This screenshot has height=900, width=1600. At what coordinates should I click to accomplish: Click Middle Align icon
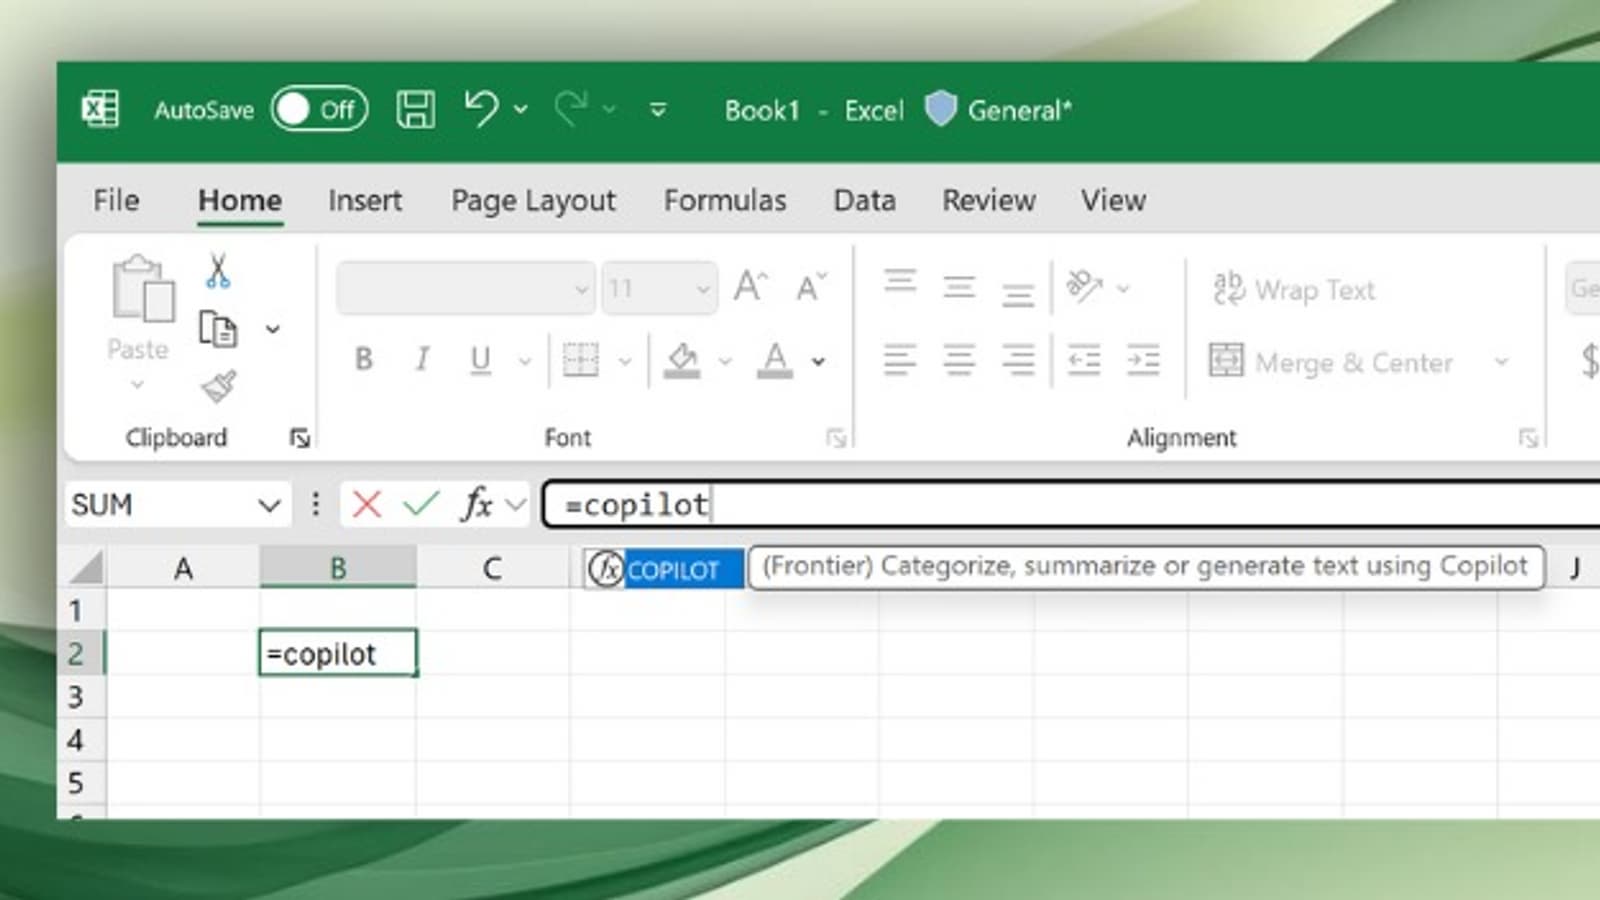click(x=959, y=288)
